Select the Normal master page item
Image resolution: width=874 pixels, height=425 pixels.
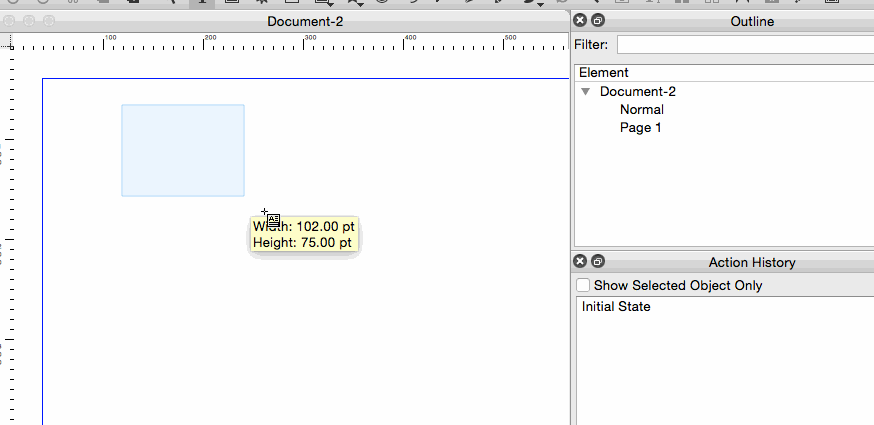pos(641,110)
